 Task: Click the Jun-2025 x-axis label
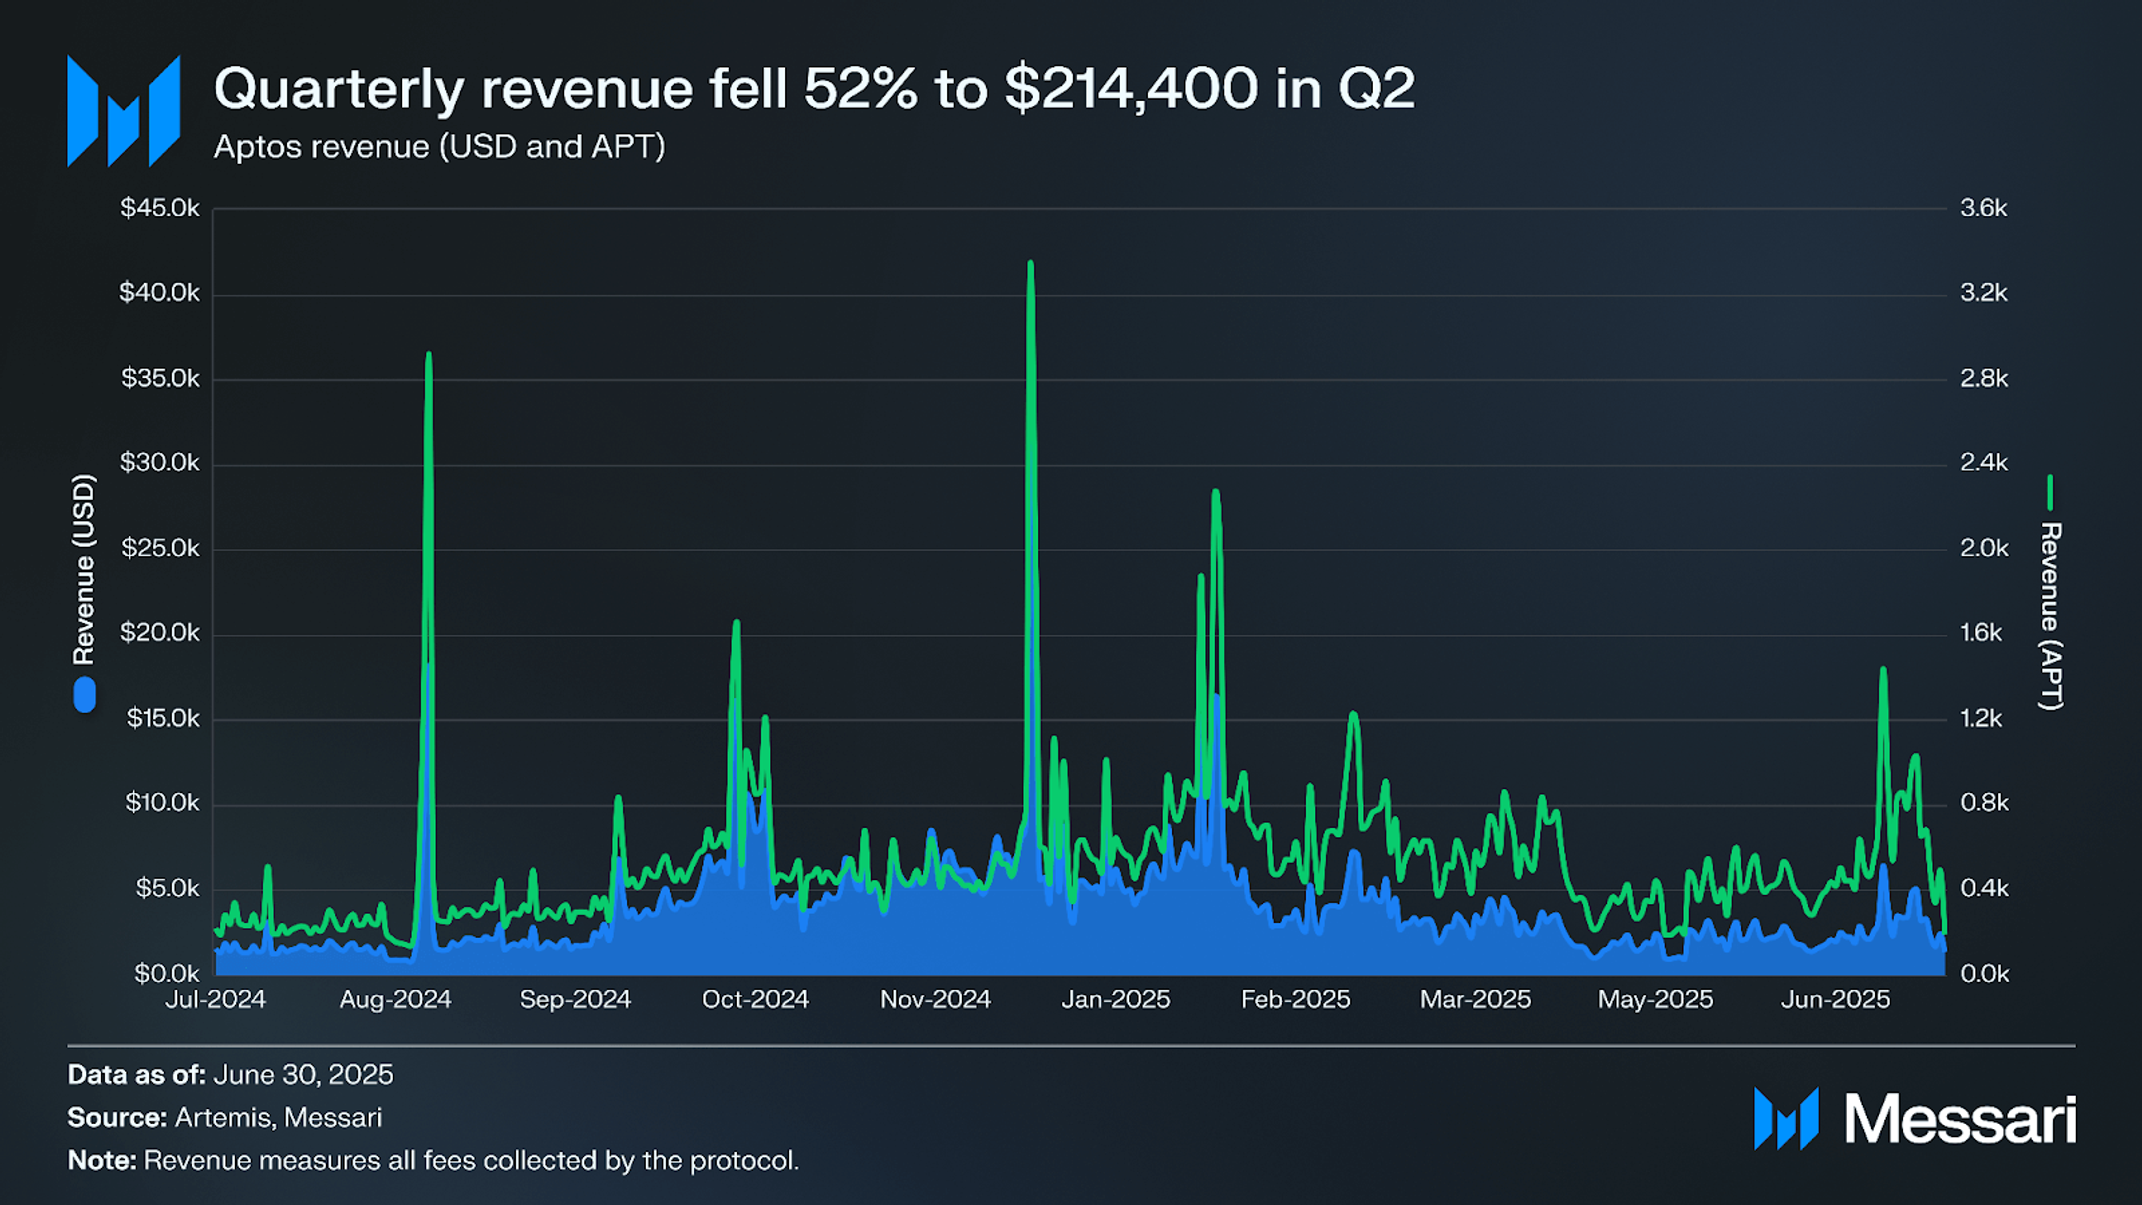[1835, 999]
